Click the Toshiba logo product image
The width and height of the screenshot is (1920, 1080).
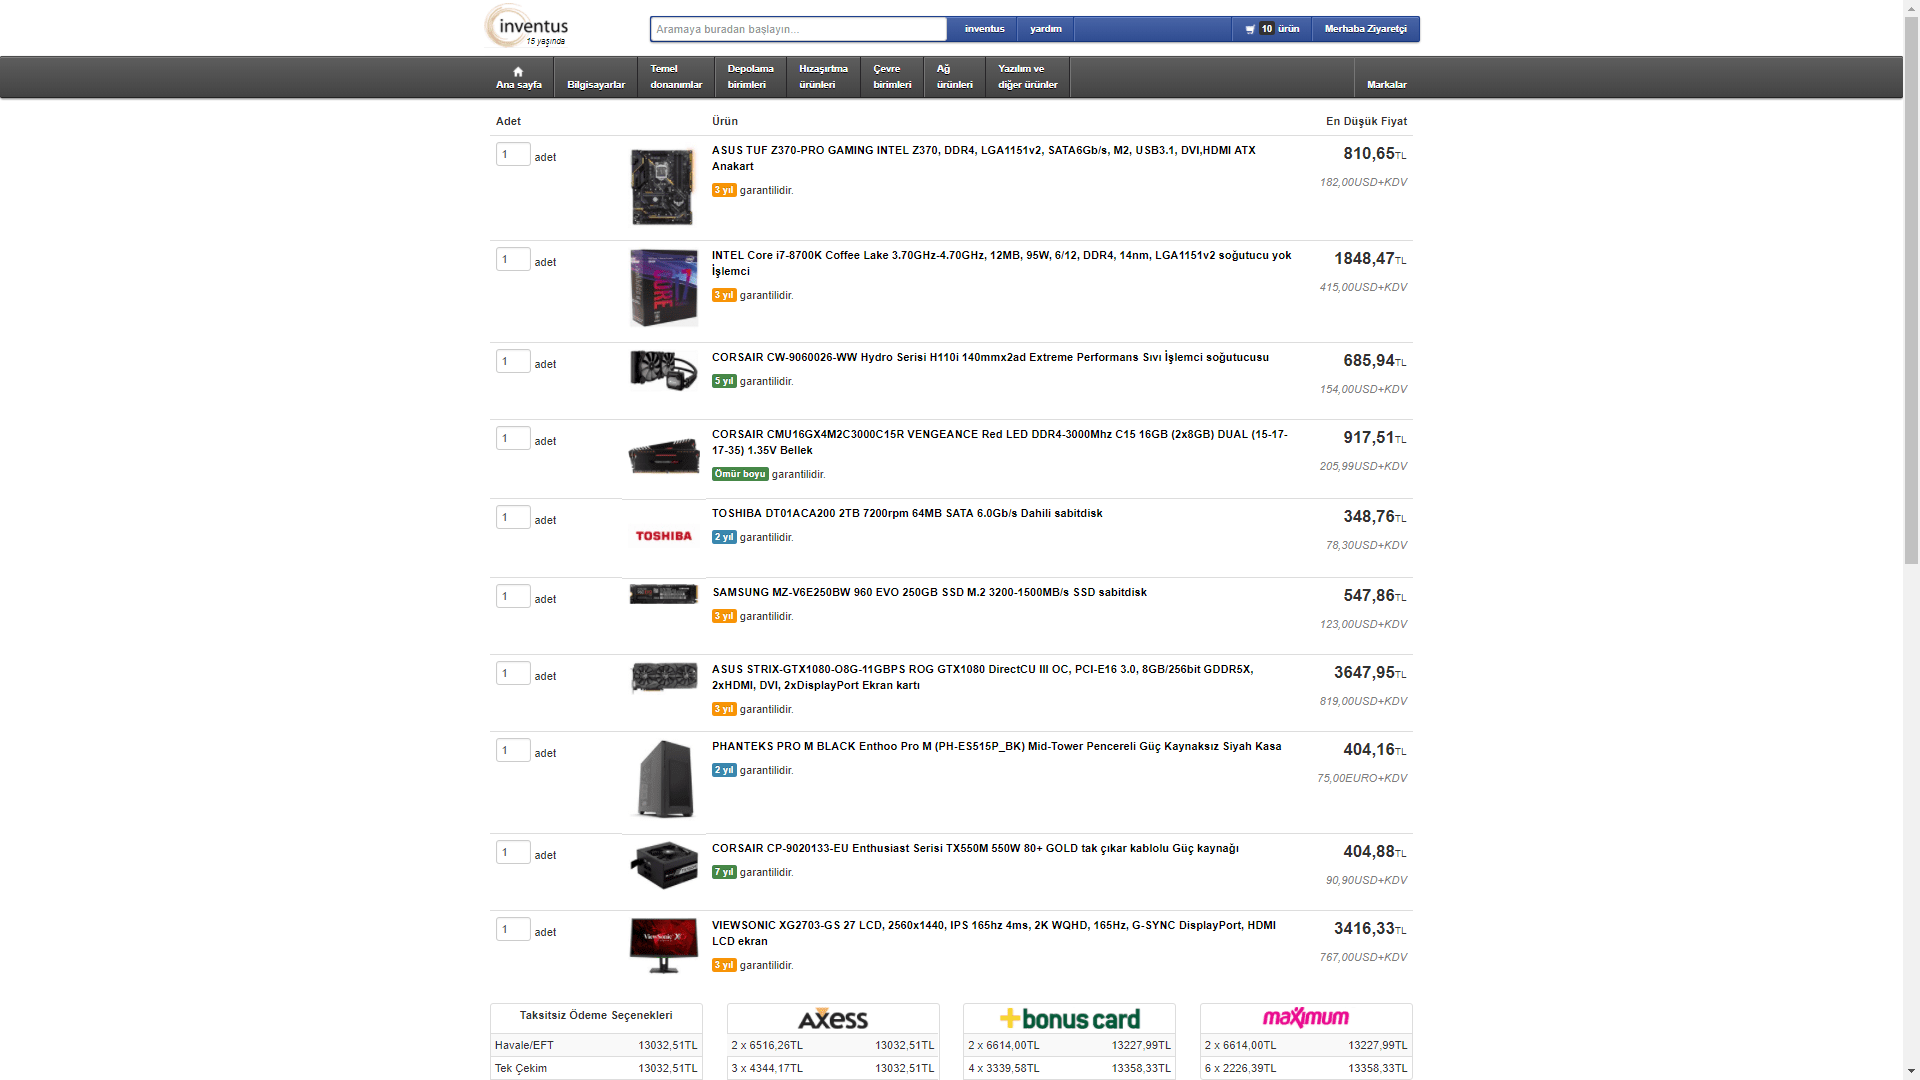pyautogui.click(x=663, y=537)
